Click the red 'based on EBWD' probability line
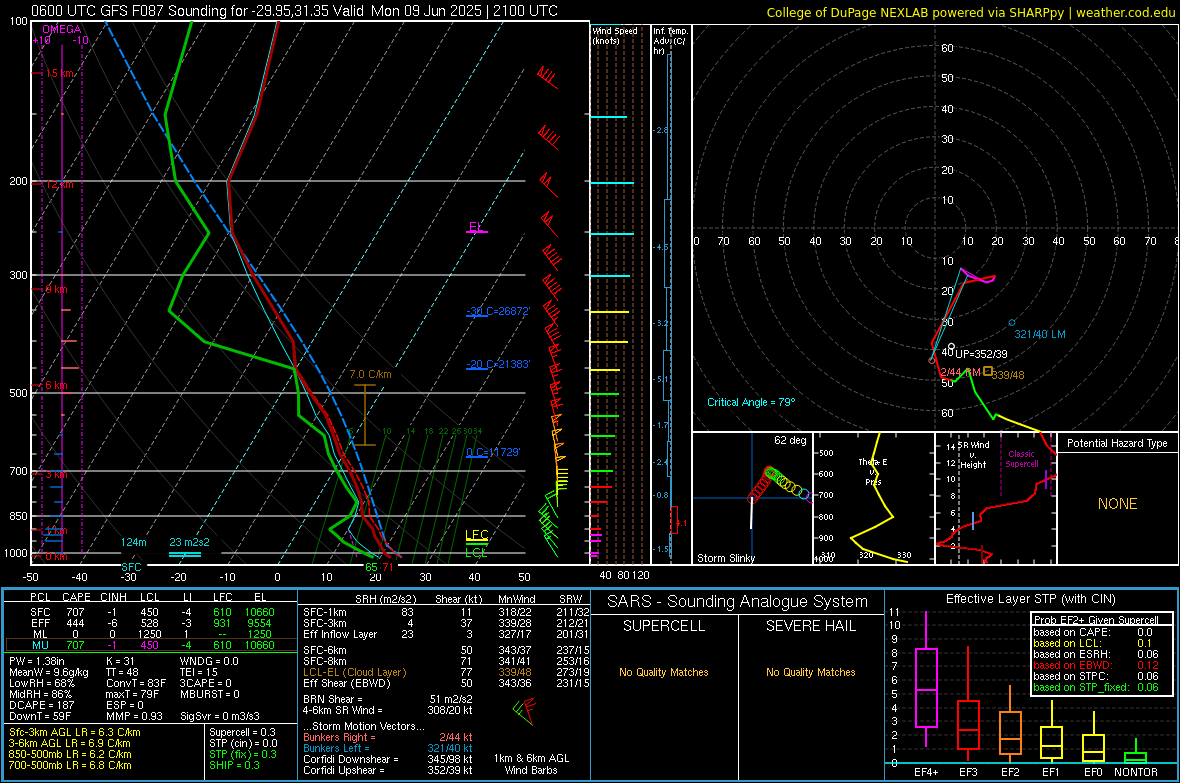The image size is (1180, 783). tap(1096, 665)
